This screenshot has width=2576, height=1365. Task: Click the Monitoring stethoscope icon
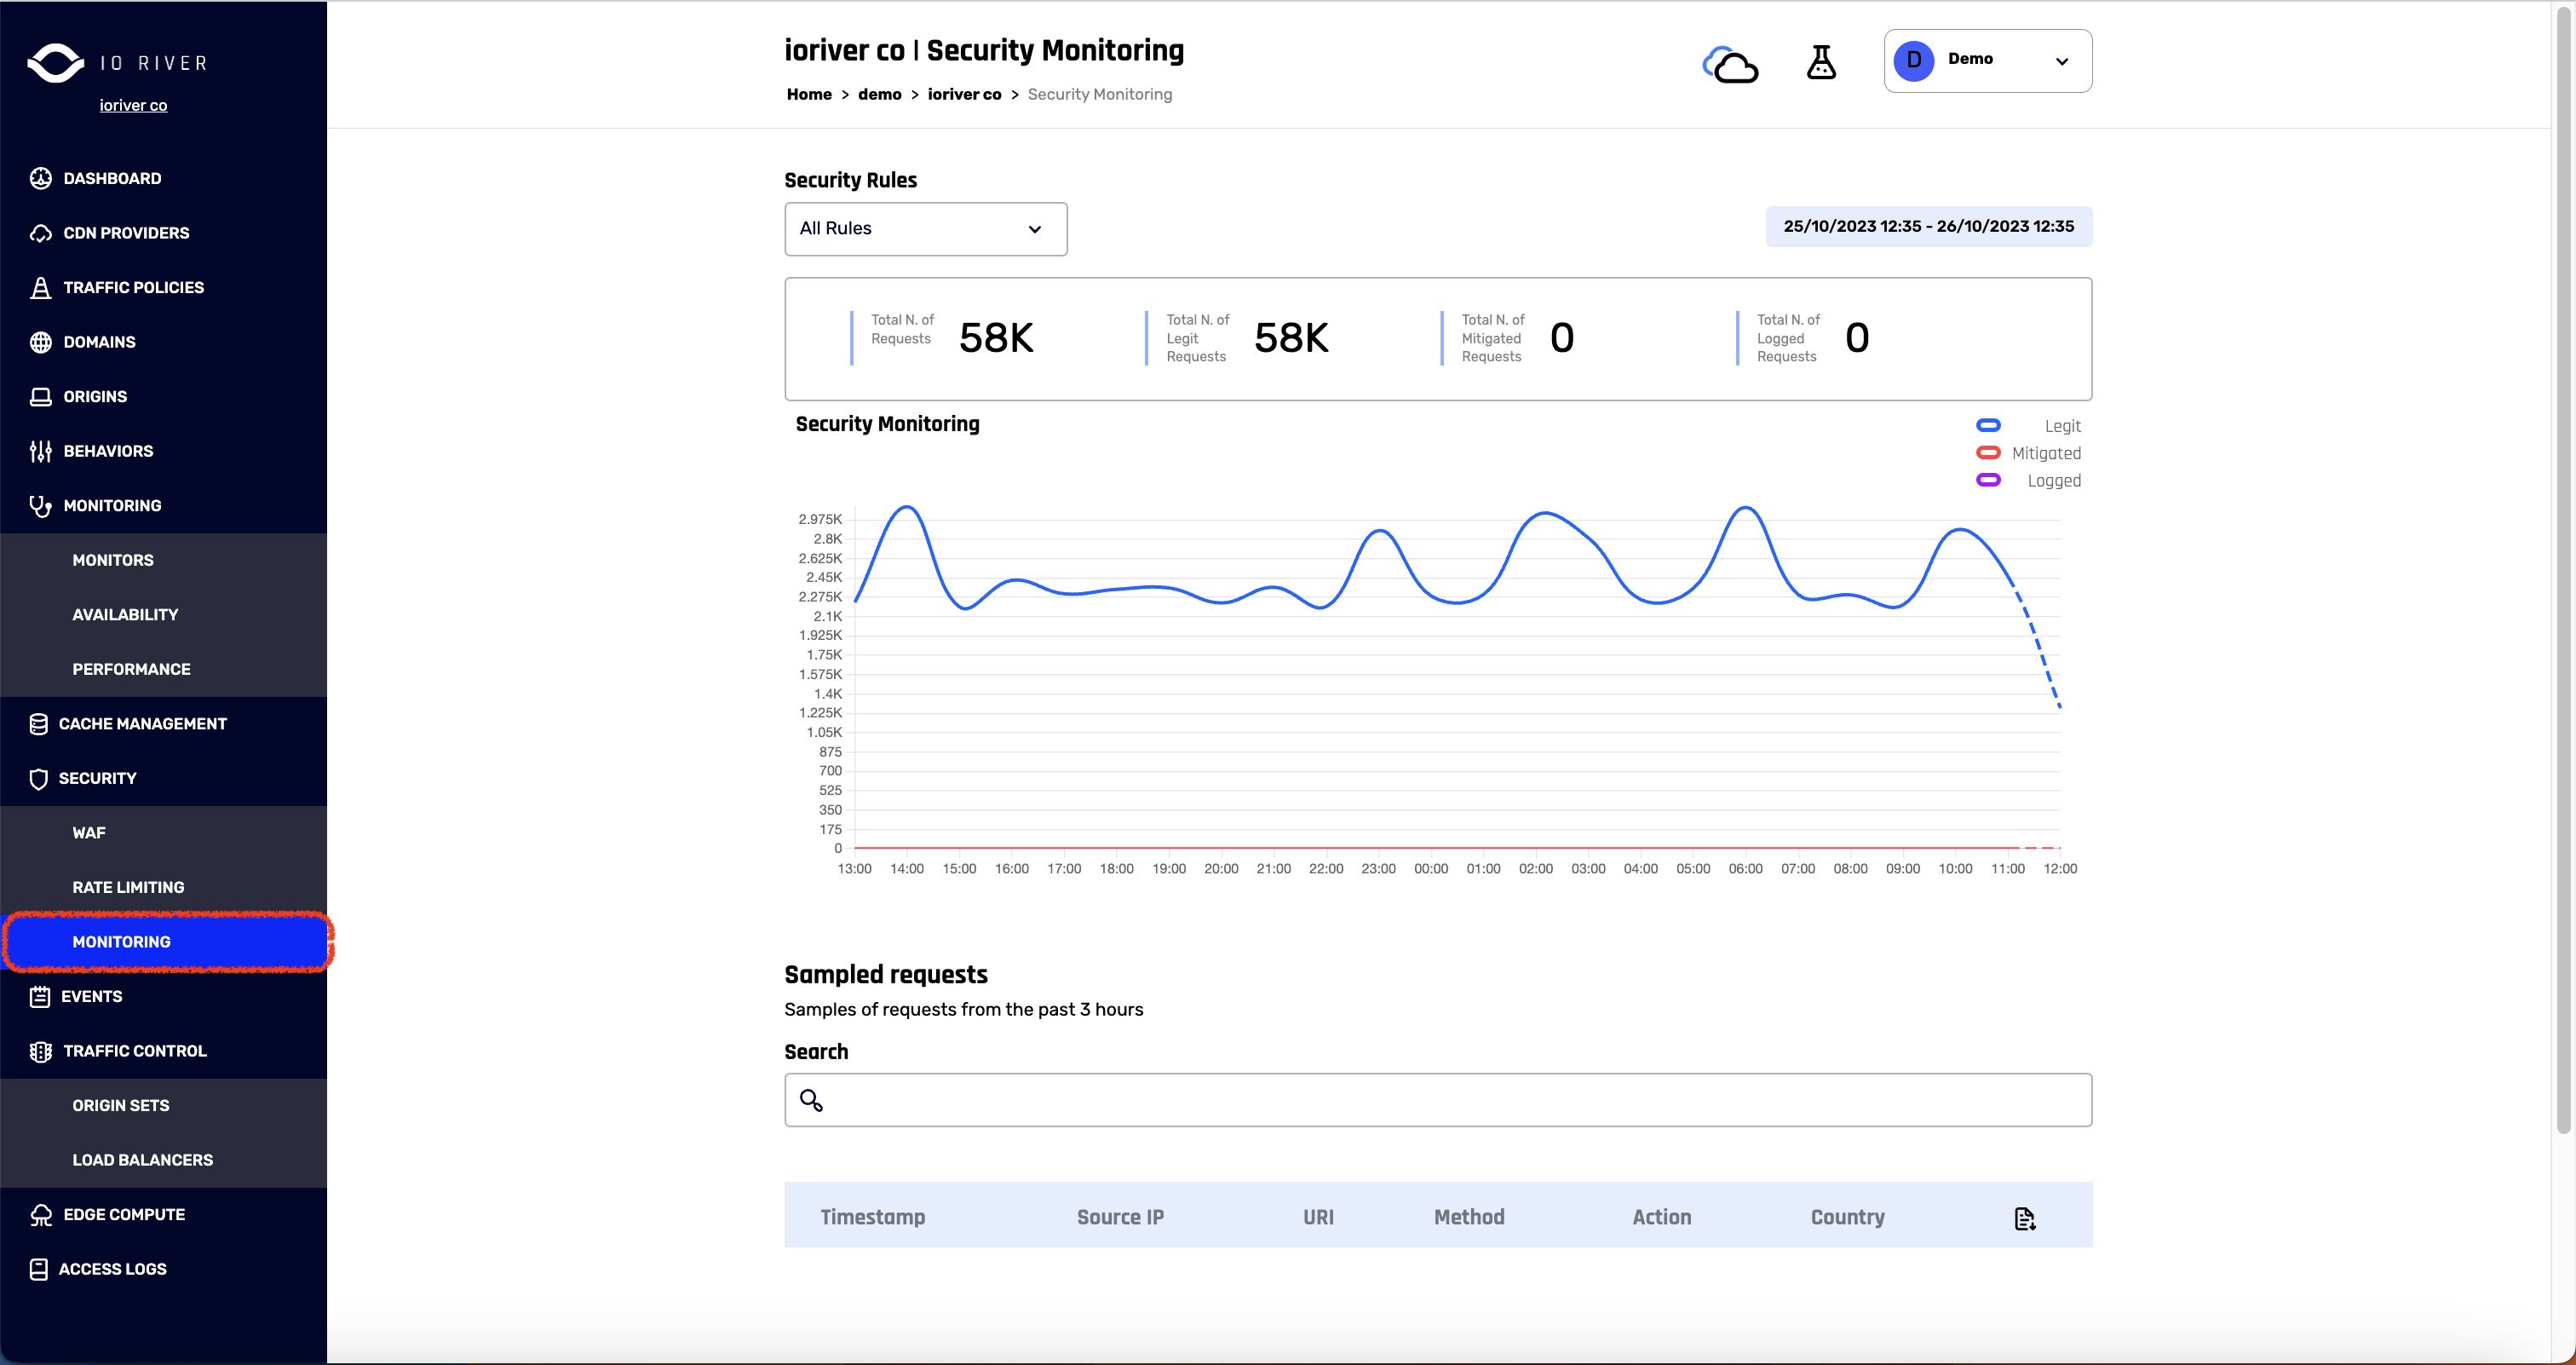pos(40,506)
